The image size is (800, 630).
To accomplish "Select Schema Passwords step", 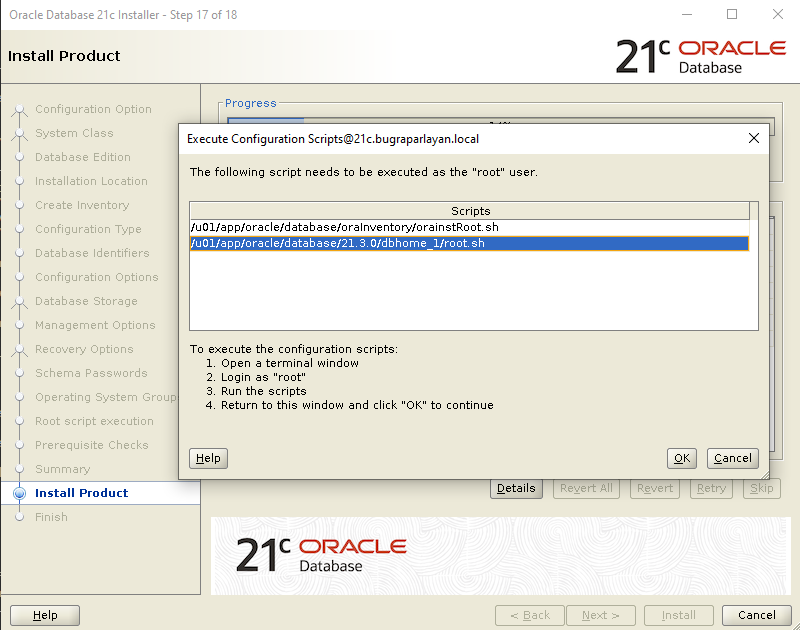I will (91, 373).
